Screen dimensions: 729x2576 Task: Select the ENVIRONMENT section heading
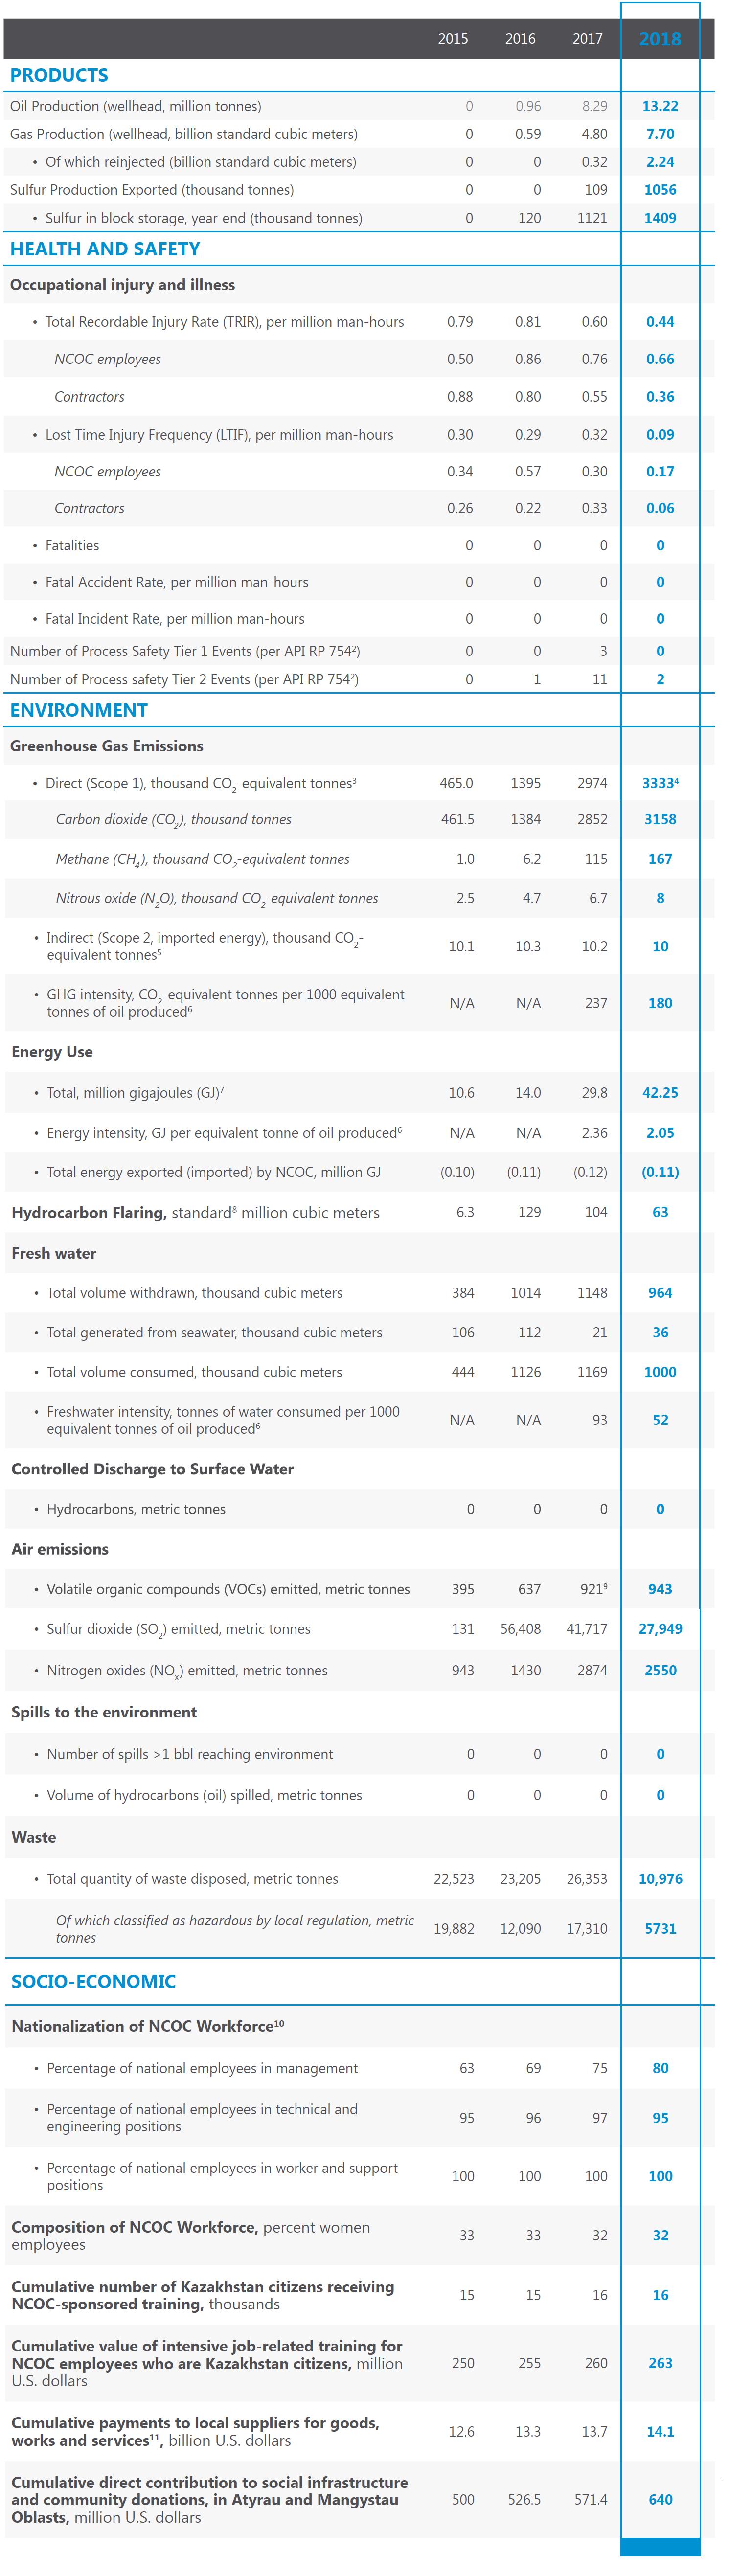pos(79,710)
